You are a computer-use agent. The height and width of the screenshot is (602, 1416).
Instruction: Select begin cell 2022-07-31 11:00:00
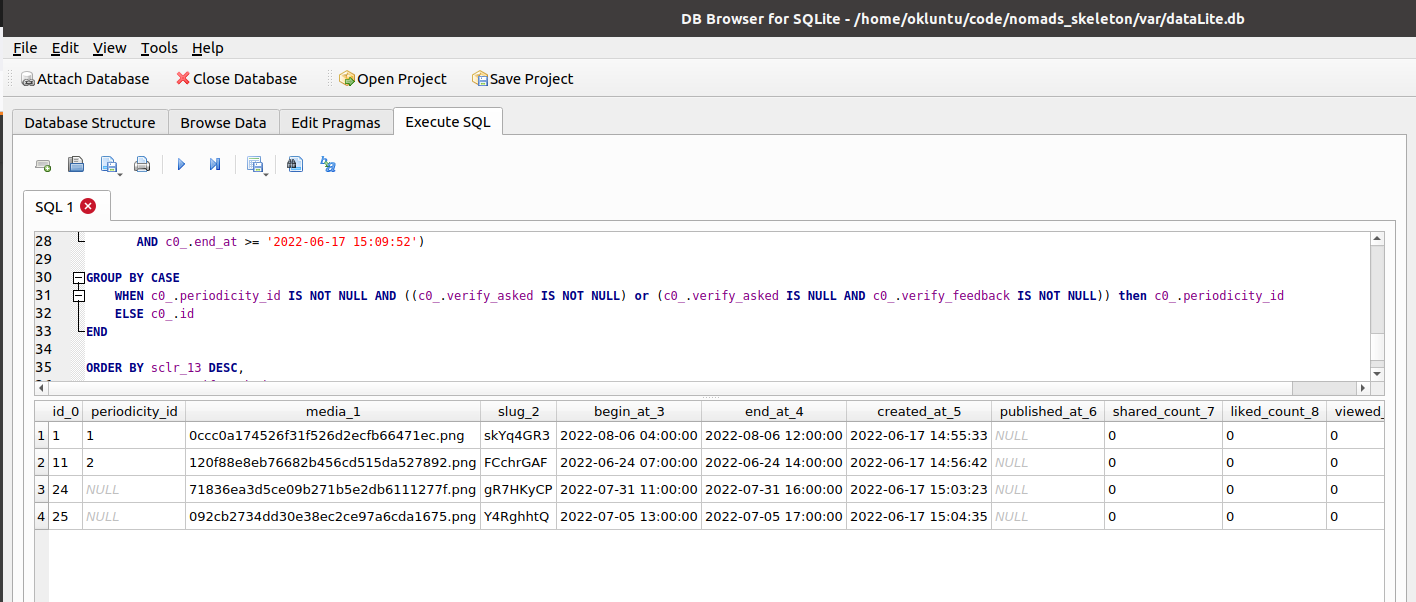pyautogui.click(x=628, y=490)
